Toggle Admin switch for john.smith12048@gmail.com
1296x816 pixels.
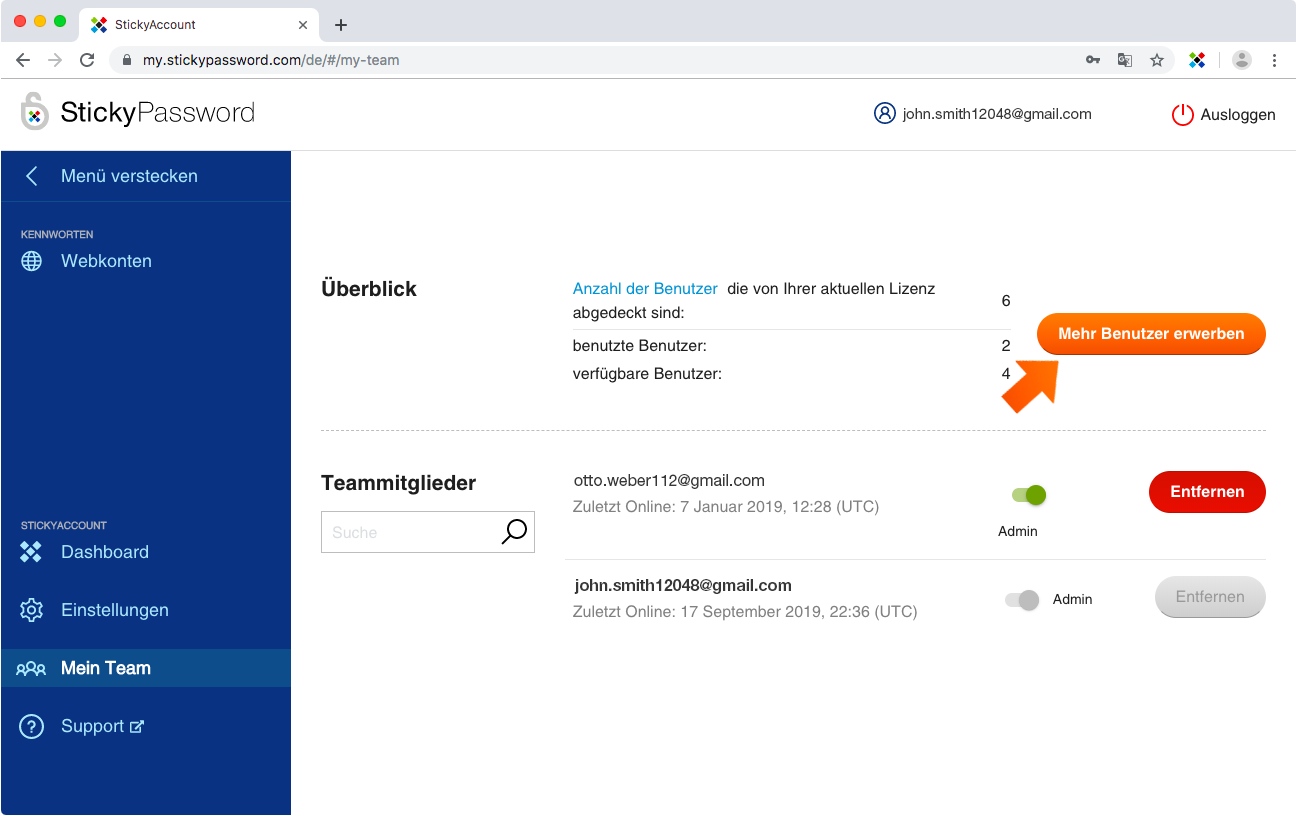[1022, 600]
